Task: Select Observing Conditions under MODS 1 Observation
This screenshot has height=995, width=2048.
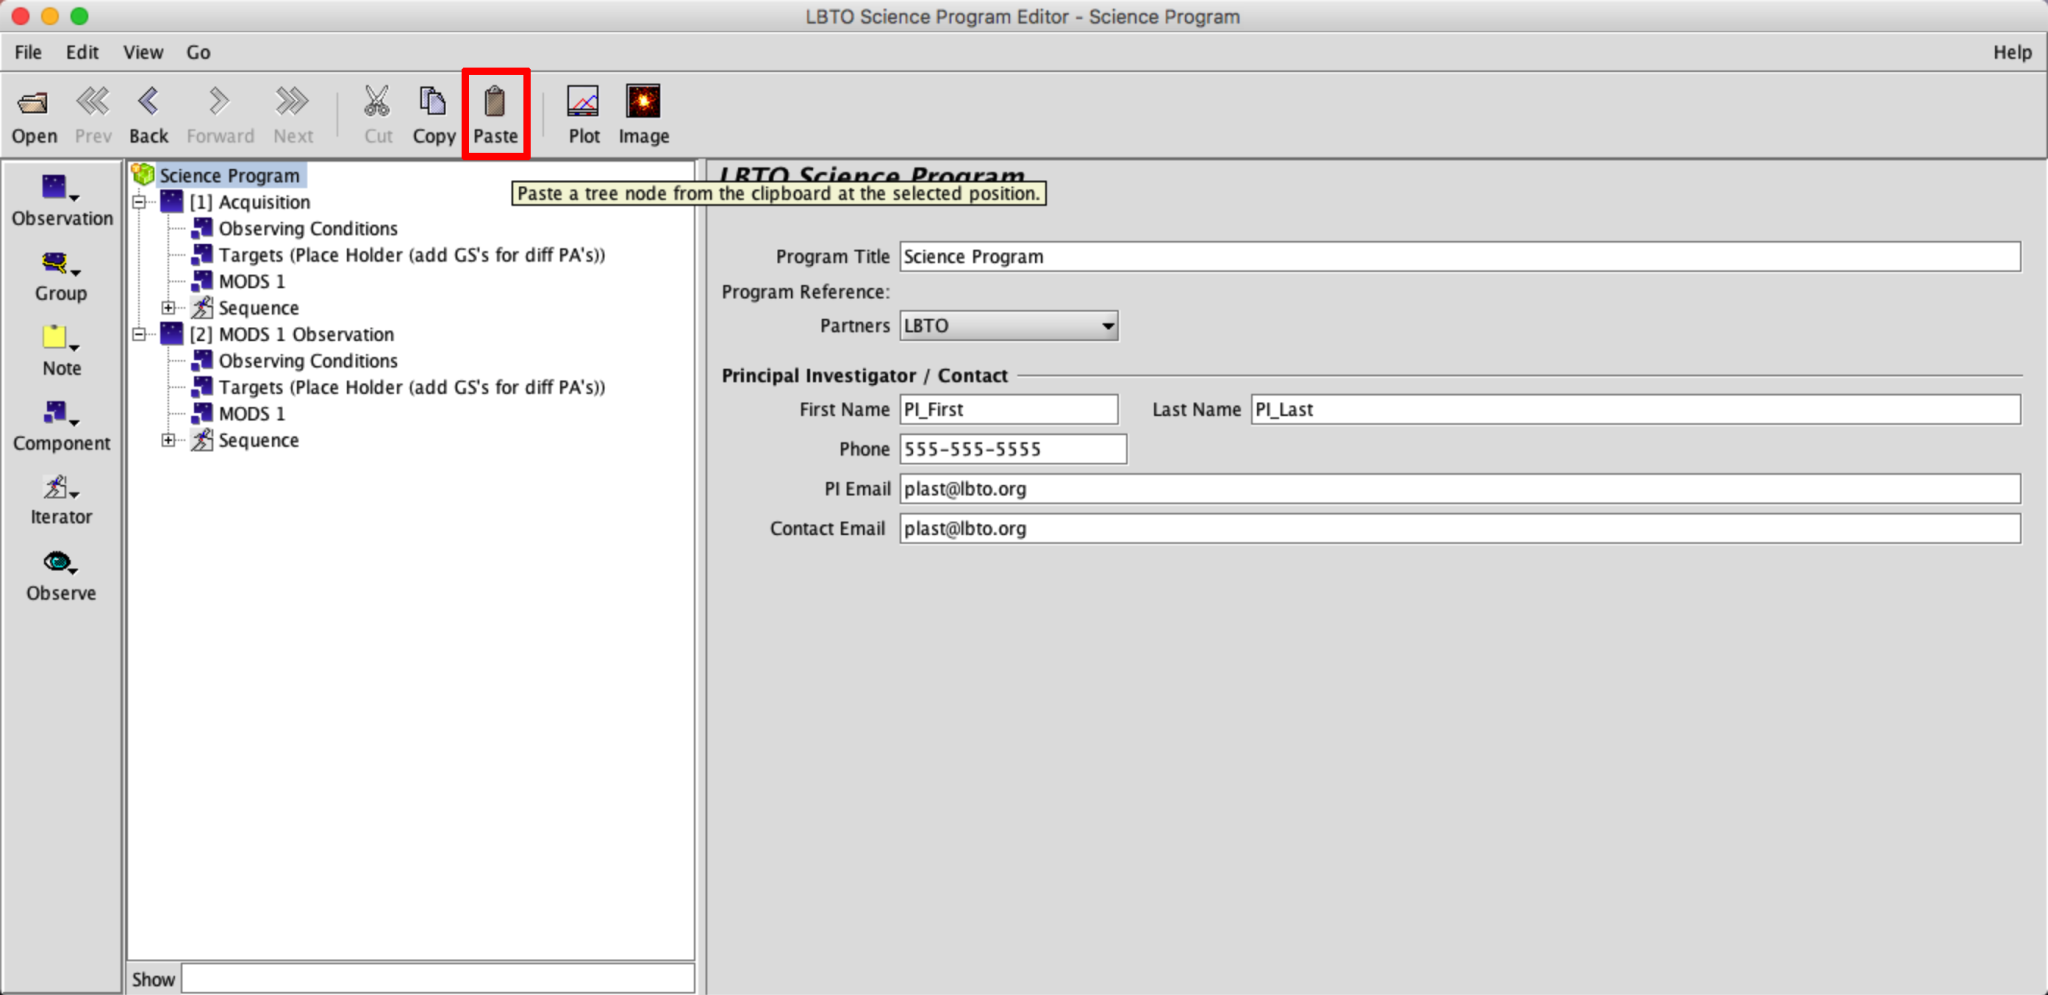Action: [308, 360]
